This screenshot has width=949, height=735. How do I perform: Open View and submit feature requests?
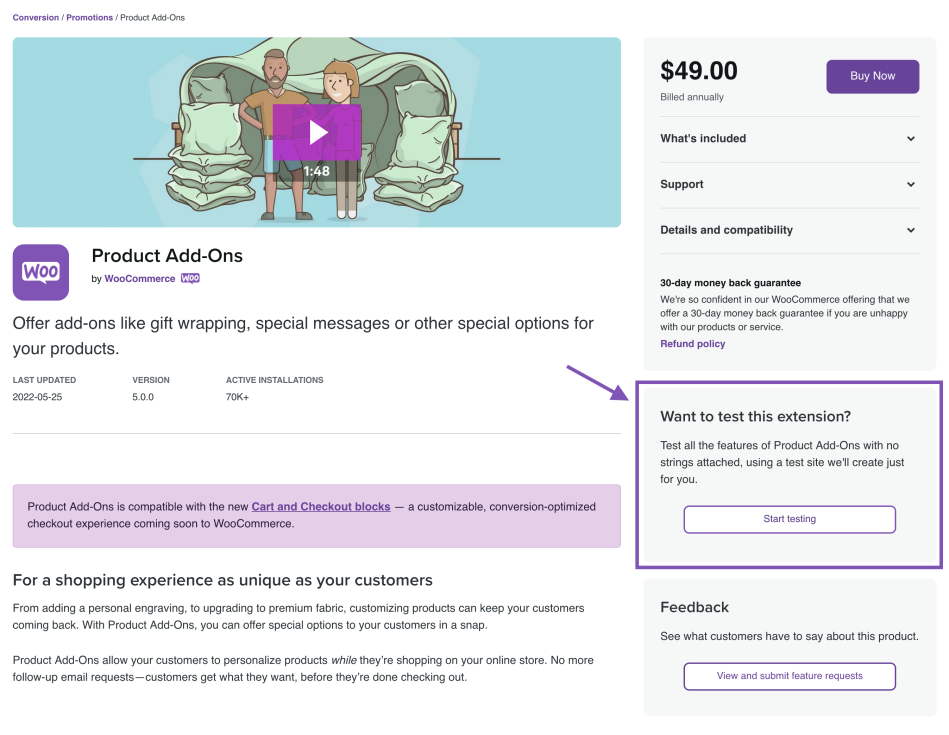(x=789, y=676)
